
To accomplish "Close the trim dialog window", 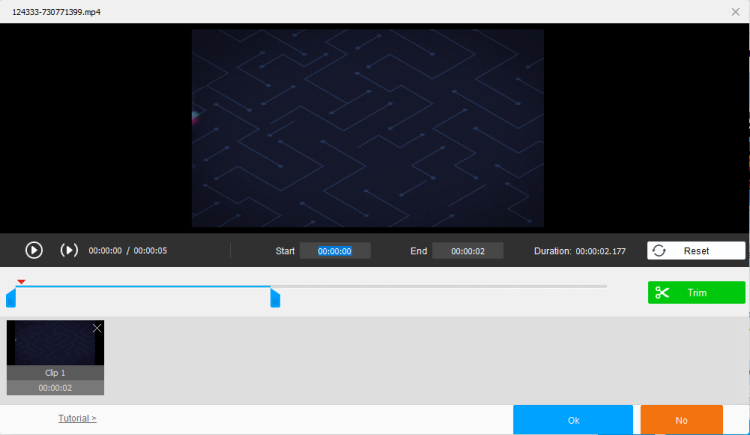I will (736, 11).
